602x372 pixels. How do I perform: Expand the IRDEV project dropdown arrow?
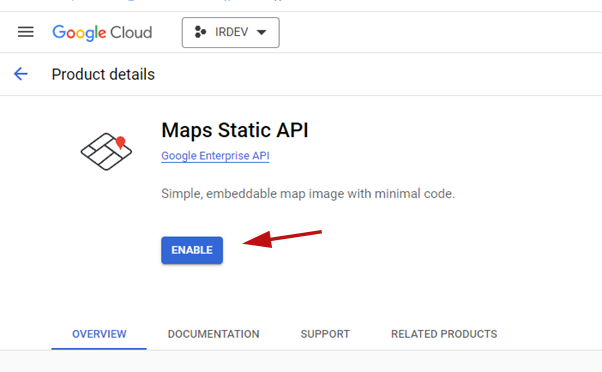coord(261,32)
